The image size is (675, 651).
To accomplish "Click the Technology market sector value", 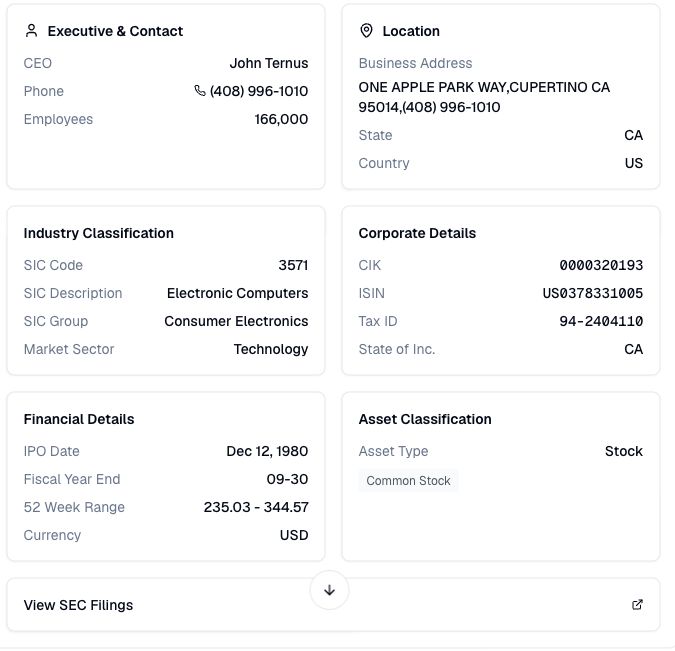I will tap(271, 349).
